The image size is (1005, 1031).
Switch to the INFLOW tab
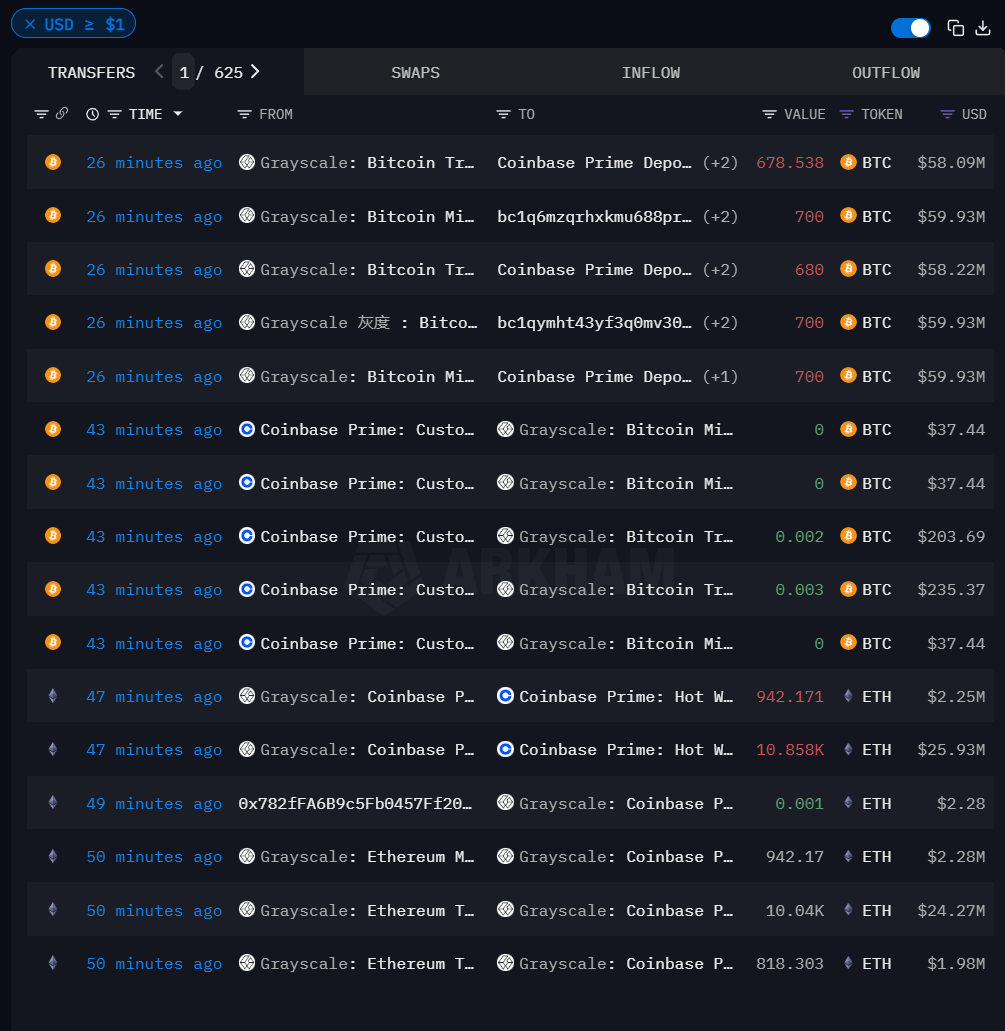(x=651, y=72)
